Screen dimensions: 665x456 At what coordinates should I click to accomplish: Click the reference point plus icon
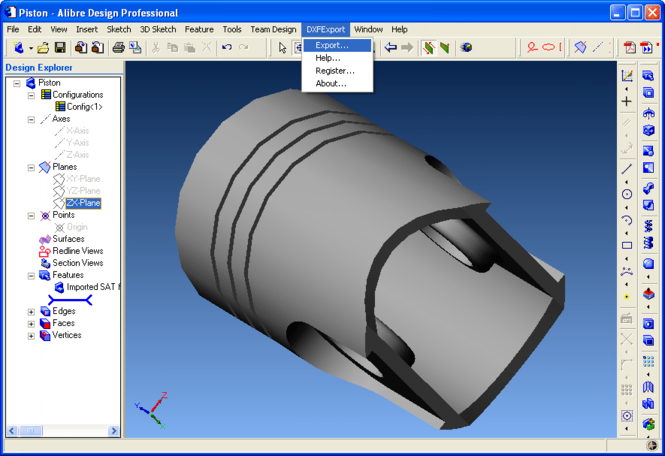tap(627, 101)
